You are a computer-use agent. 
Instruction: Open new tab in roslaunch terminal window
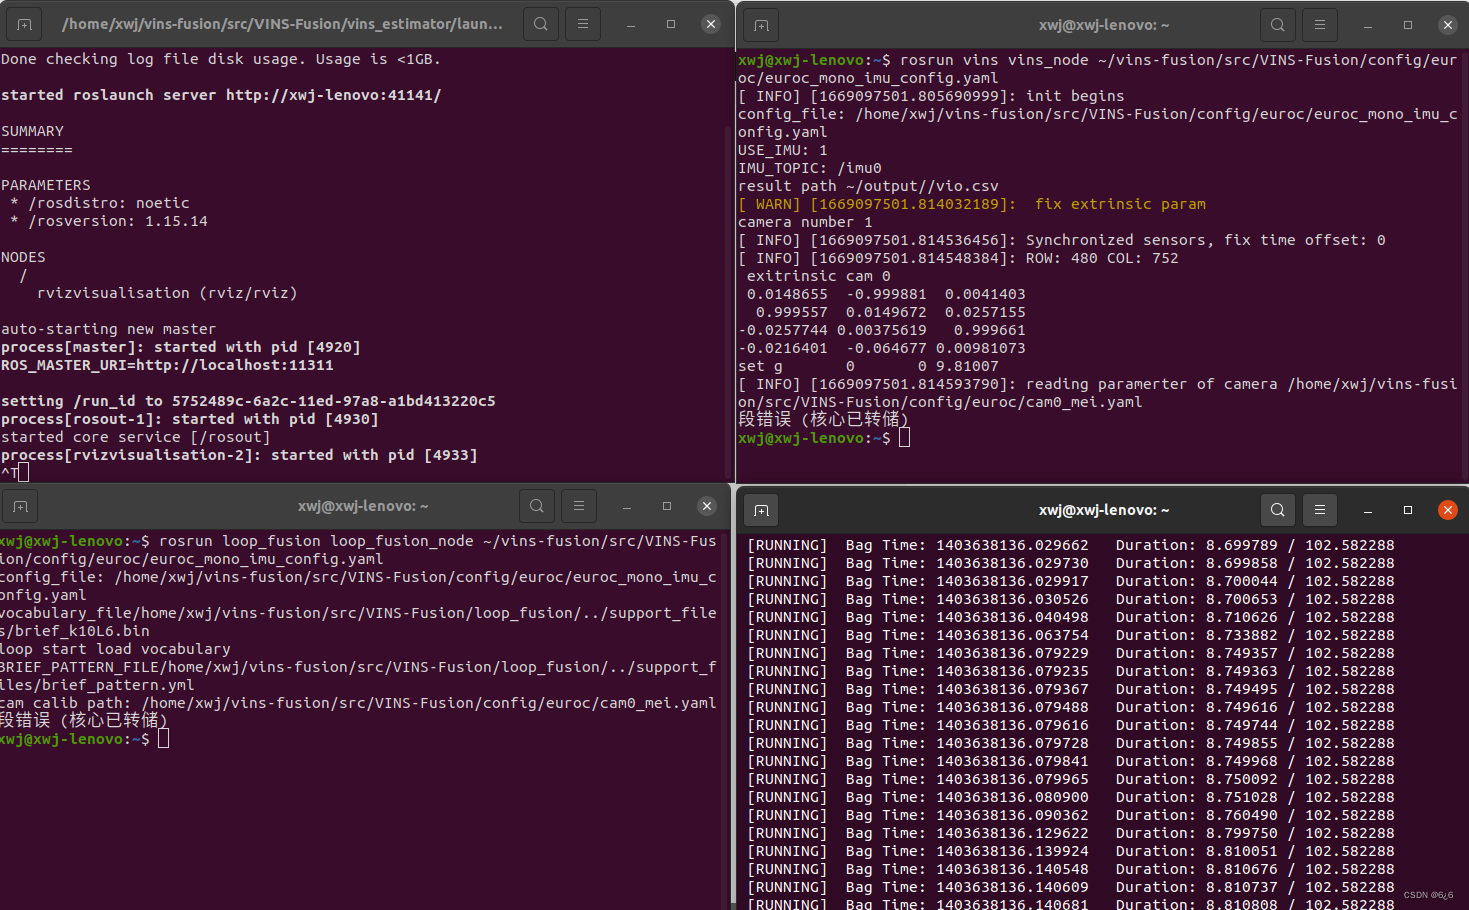point(24,24)
